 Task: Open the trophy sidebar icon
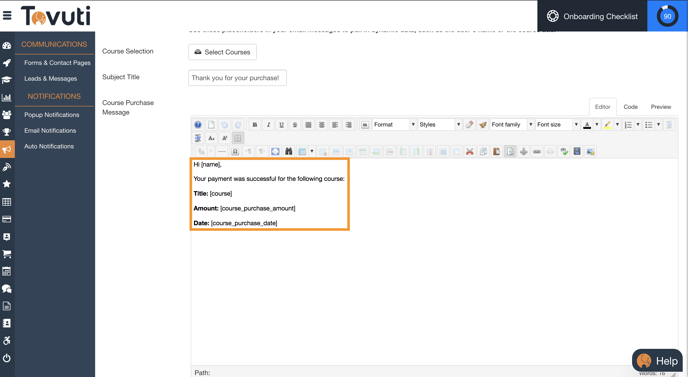tap(7, 132)
